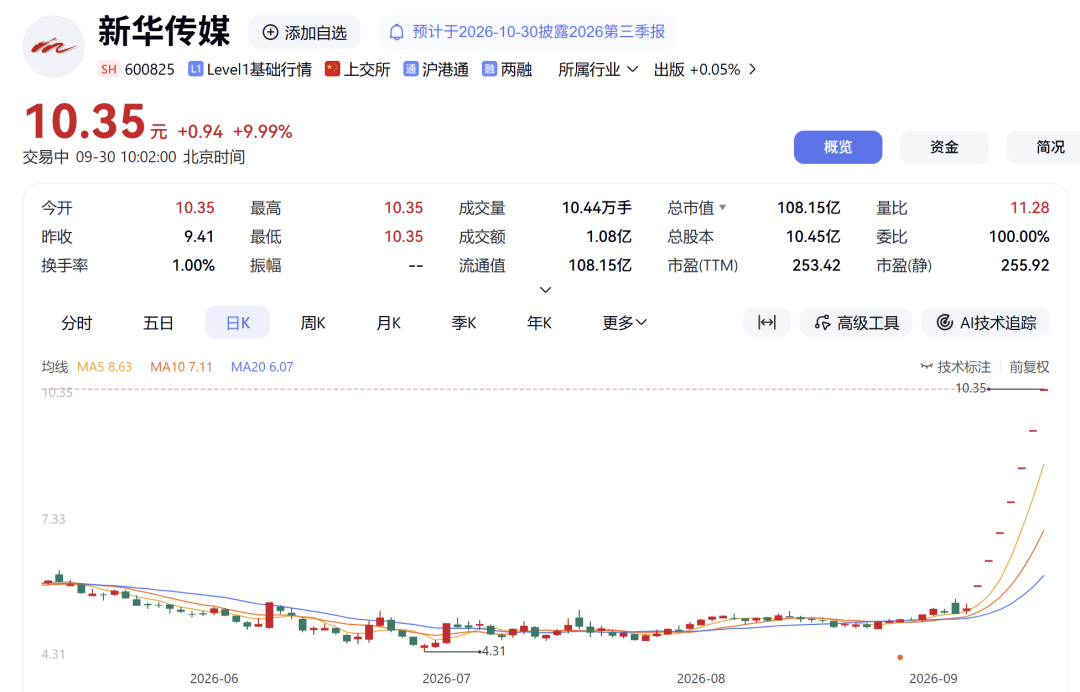The height and width of the screenshot is (692, 1080).
Task: Select the 季K chart tab
Action: 464,323
